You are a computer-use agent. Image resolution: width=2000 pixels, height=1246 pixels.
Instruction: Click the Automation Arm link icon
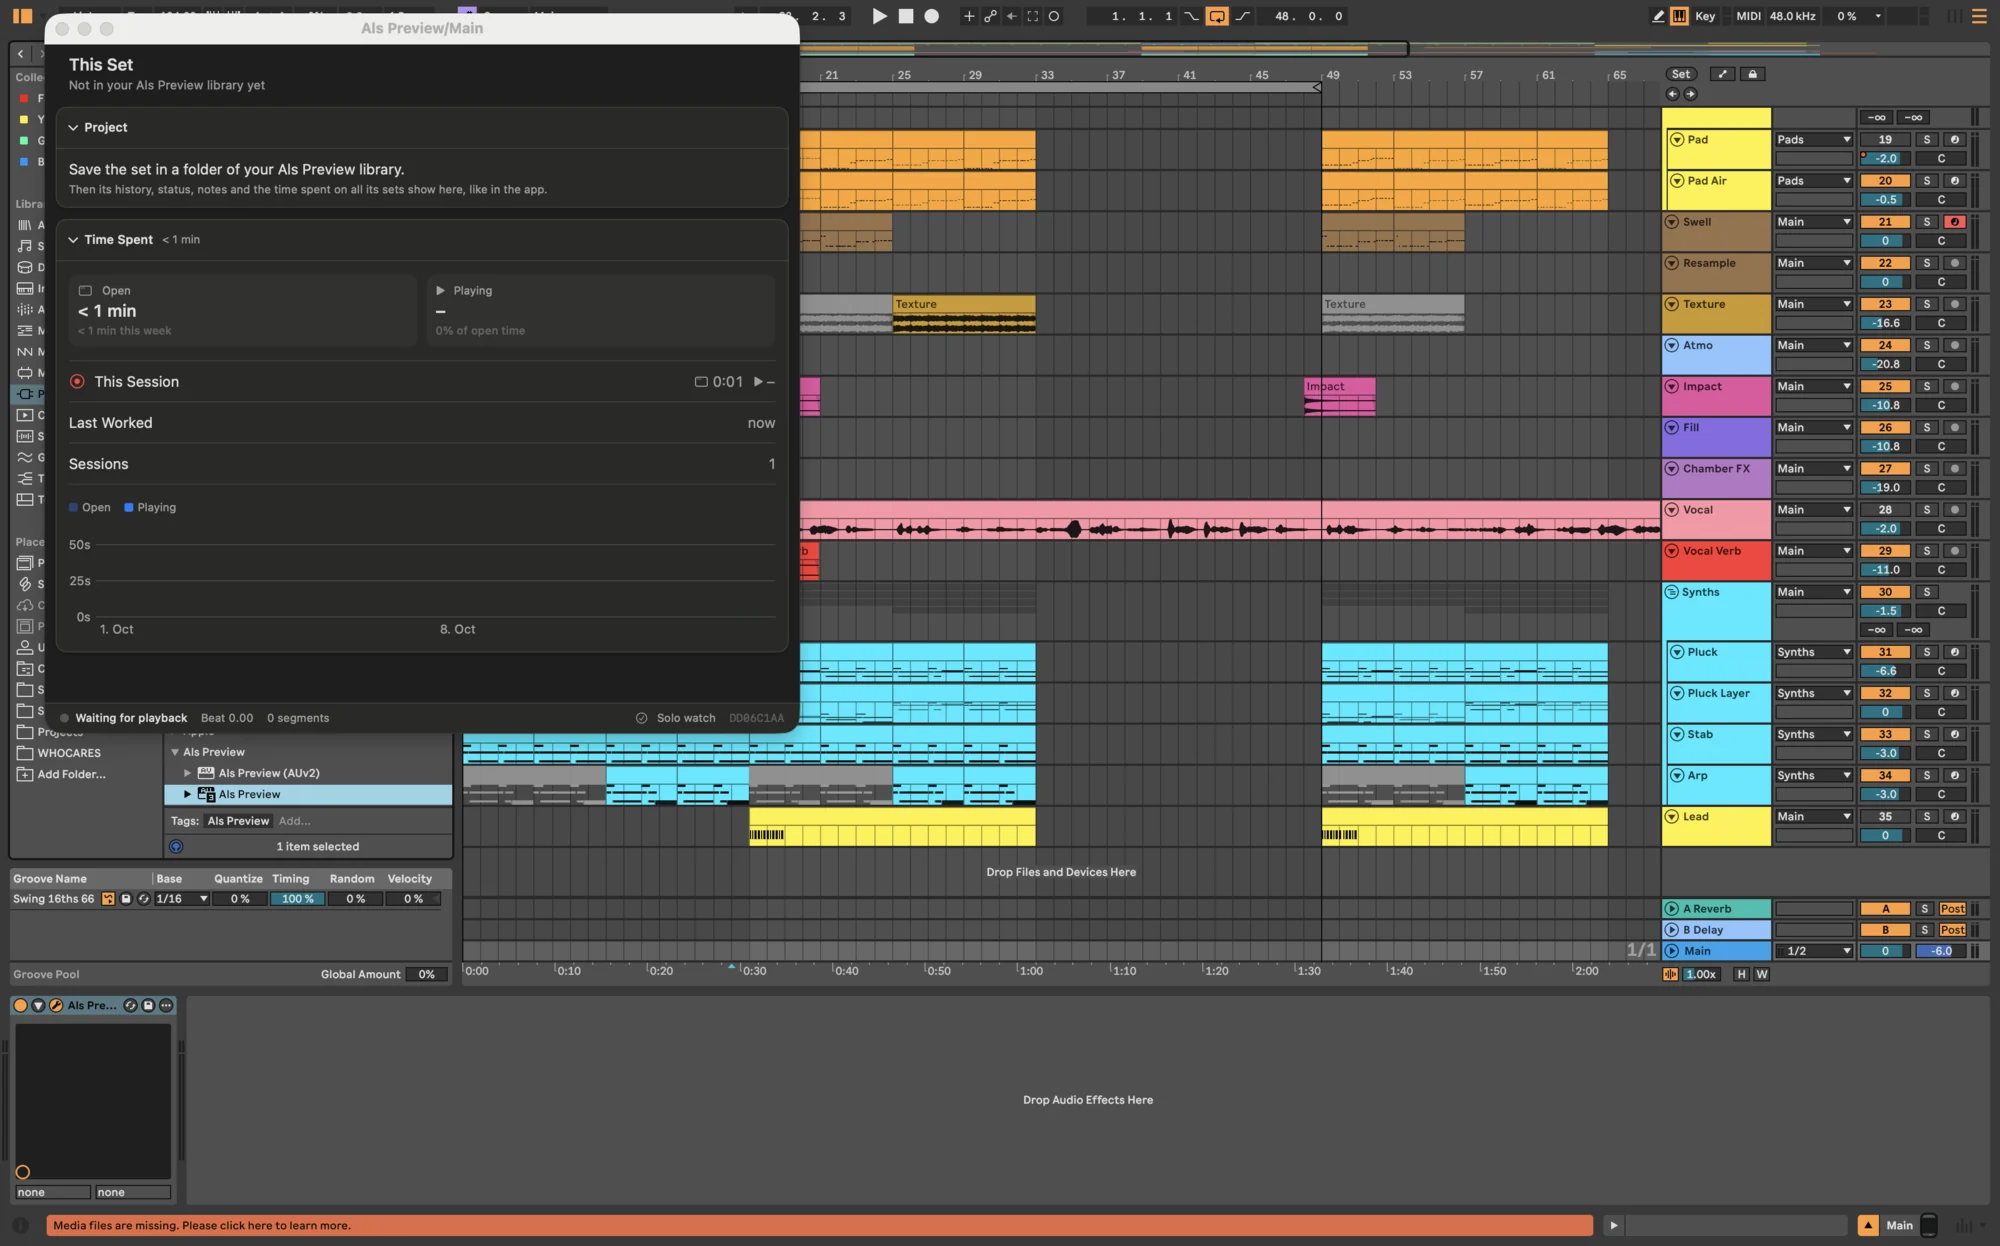(x=990, y=16)
